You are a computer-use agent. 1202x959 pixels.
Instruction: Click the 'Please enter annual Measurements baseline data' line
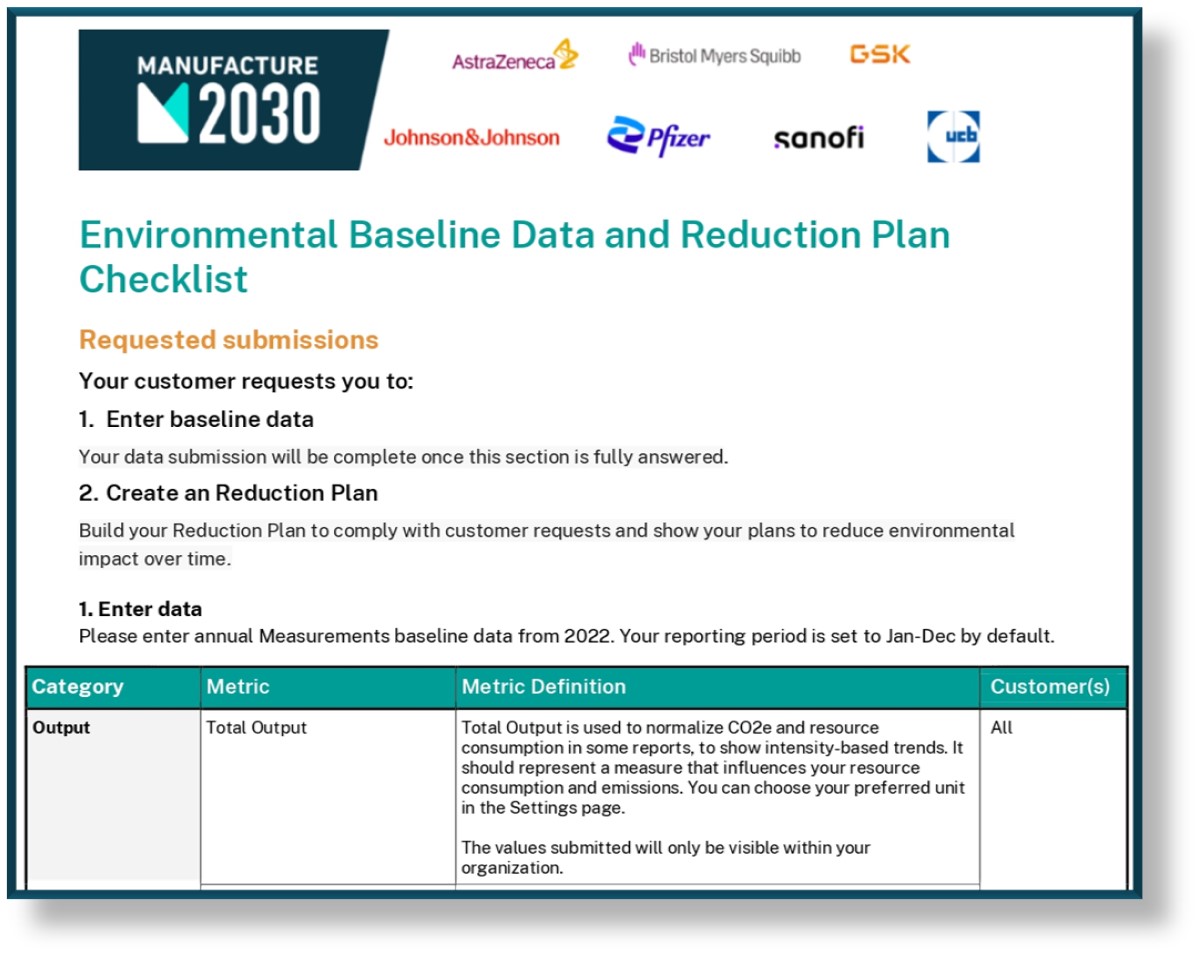pyautogui.click(x=567, y=634)
